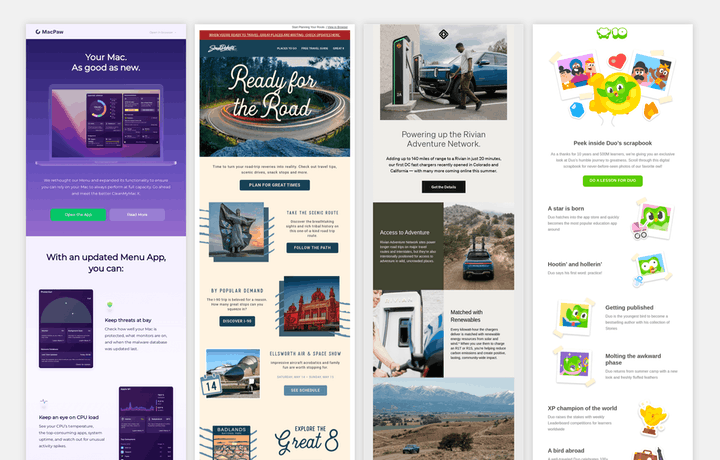Click the green shield icon above Keep threats at bay

109,304
